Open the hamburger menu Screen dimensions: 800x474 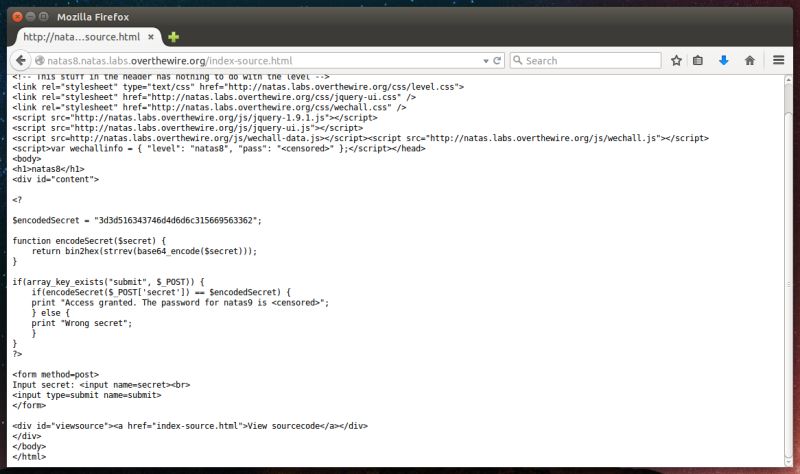778,60
